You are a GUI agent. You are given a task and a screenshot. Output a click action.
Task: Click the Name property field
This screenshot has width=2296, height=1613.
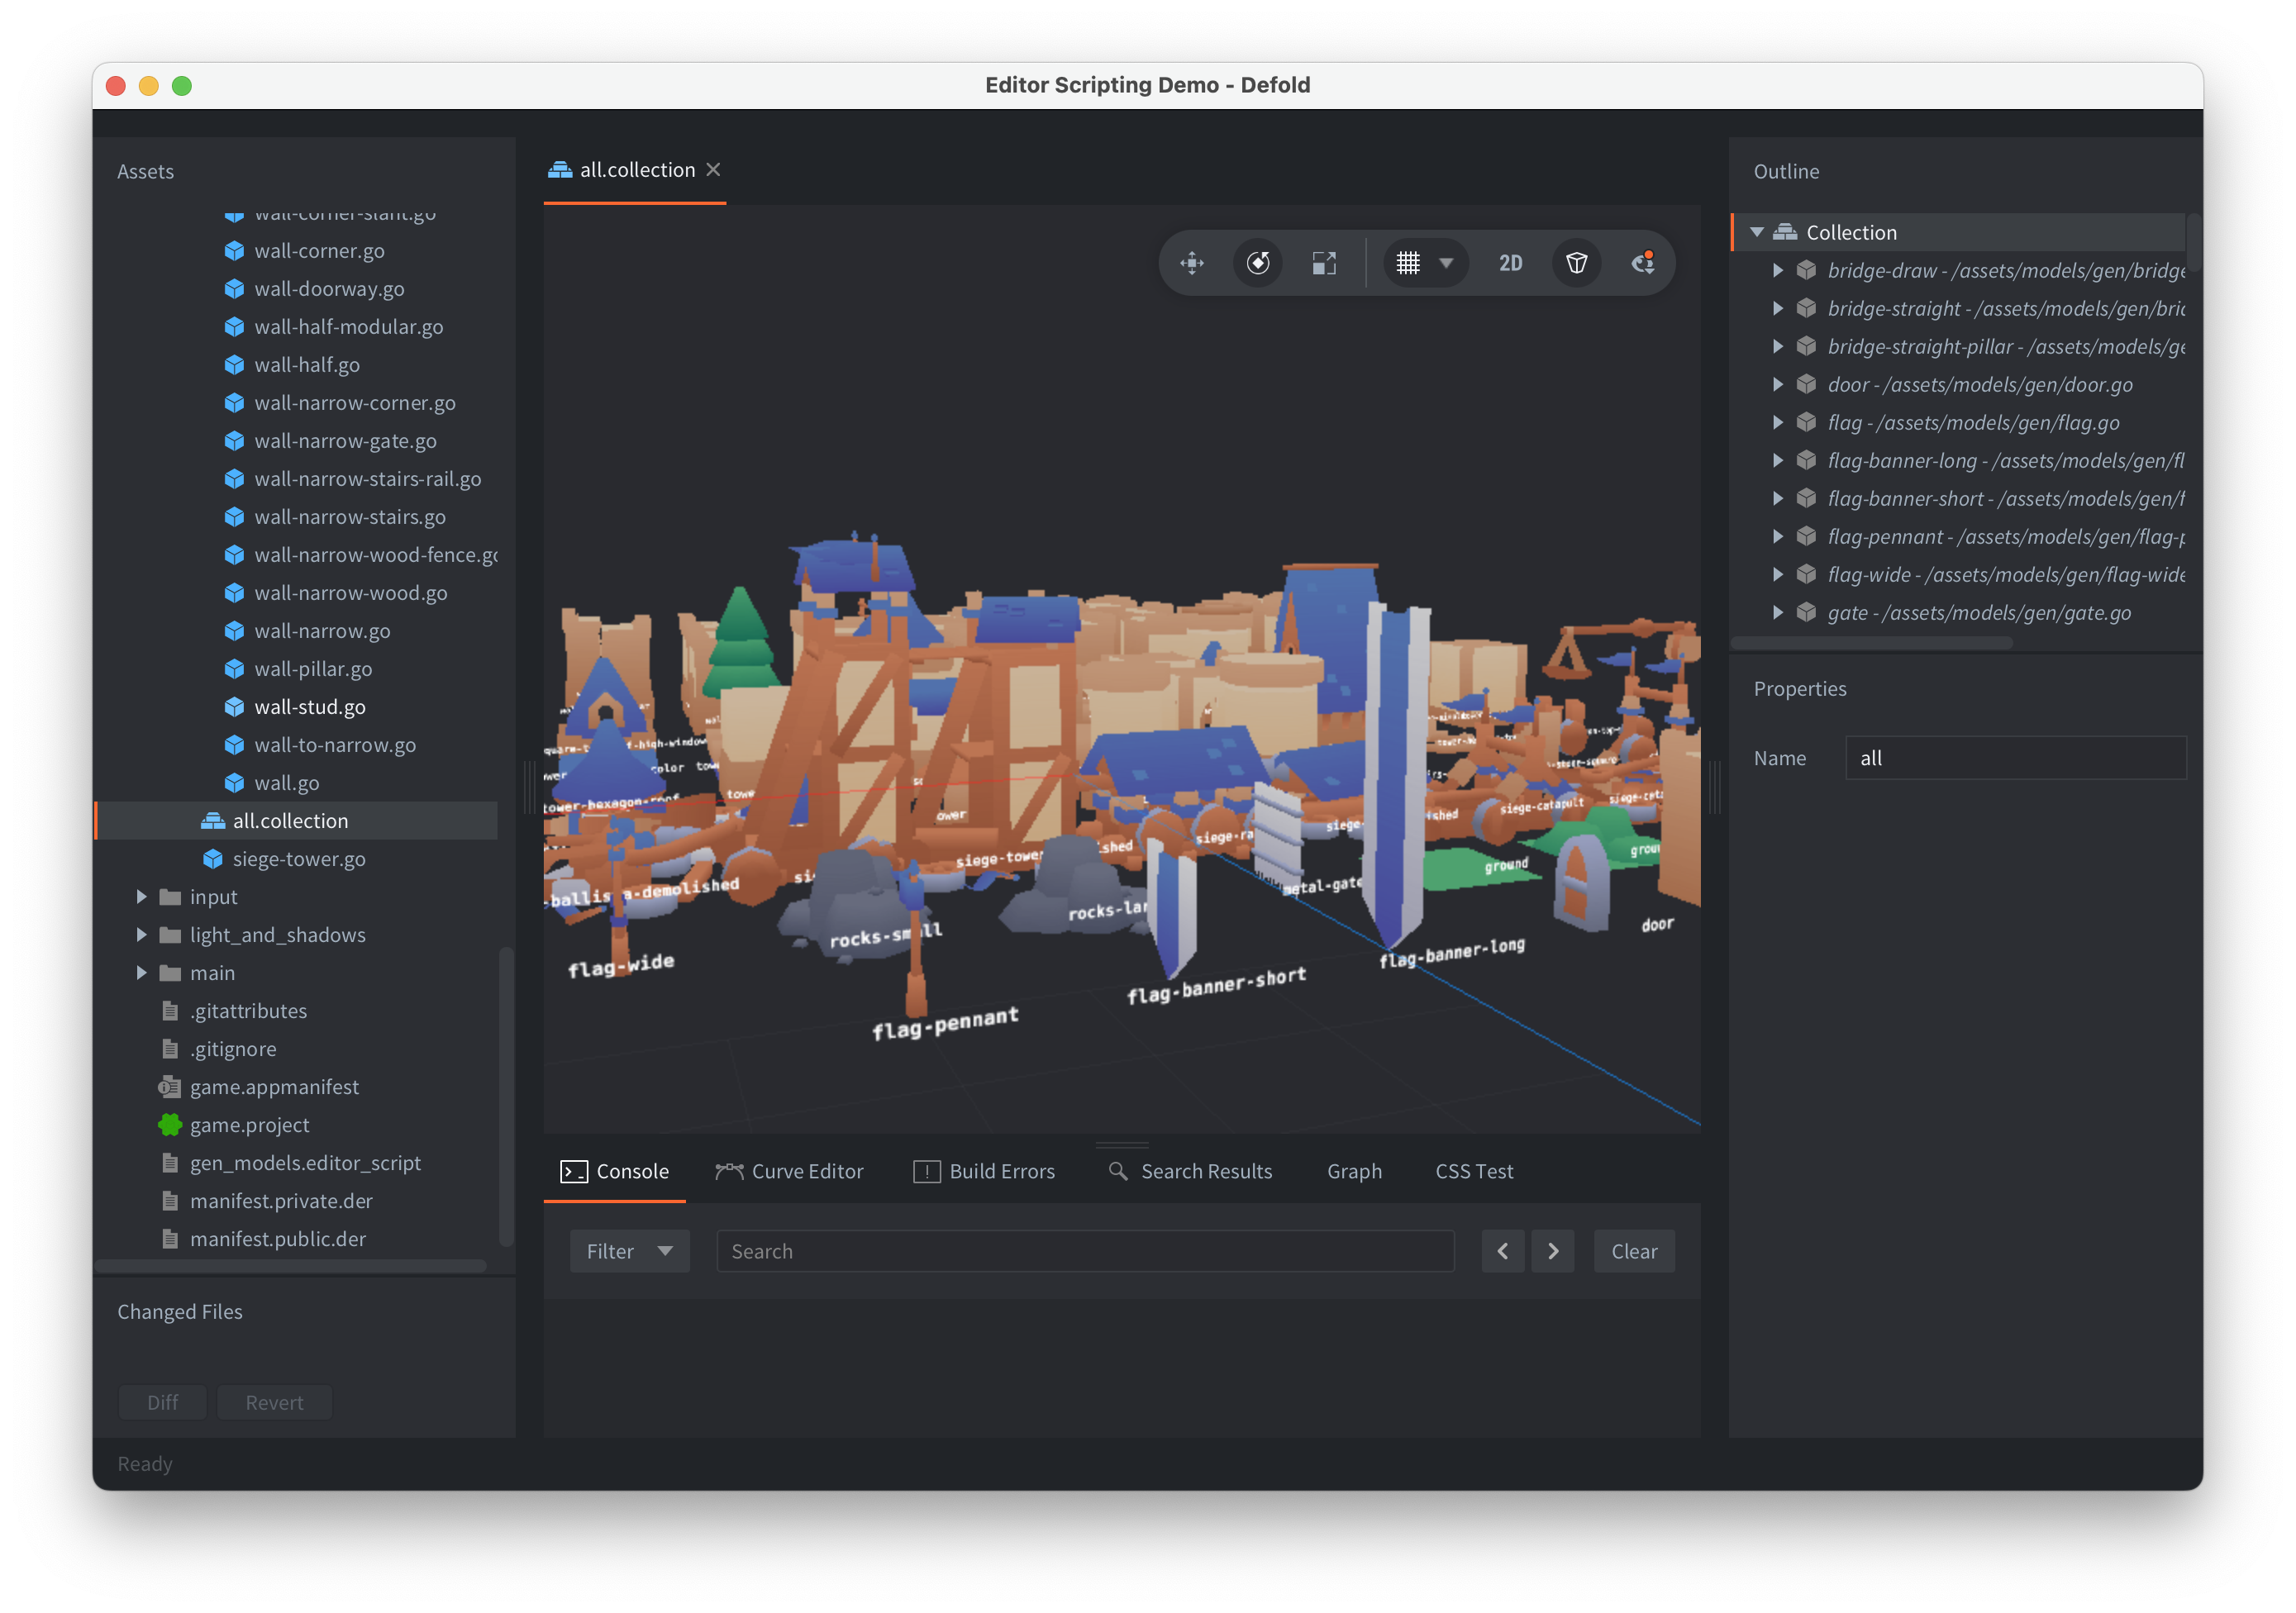pos(2015,758)
